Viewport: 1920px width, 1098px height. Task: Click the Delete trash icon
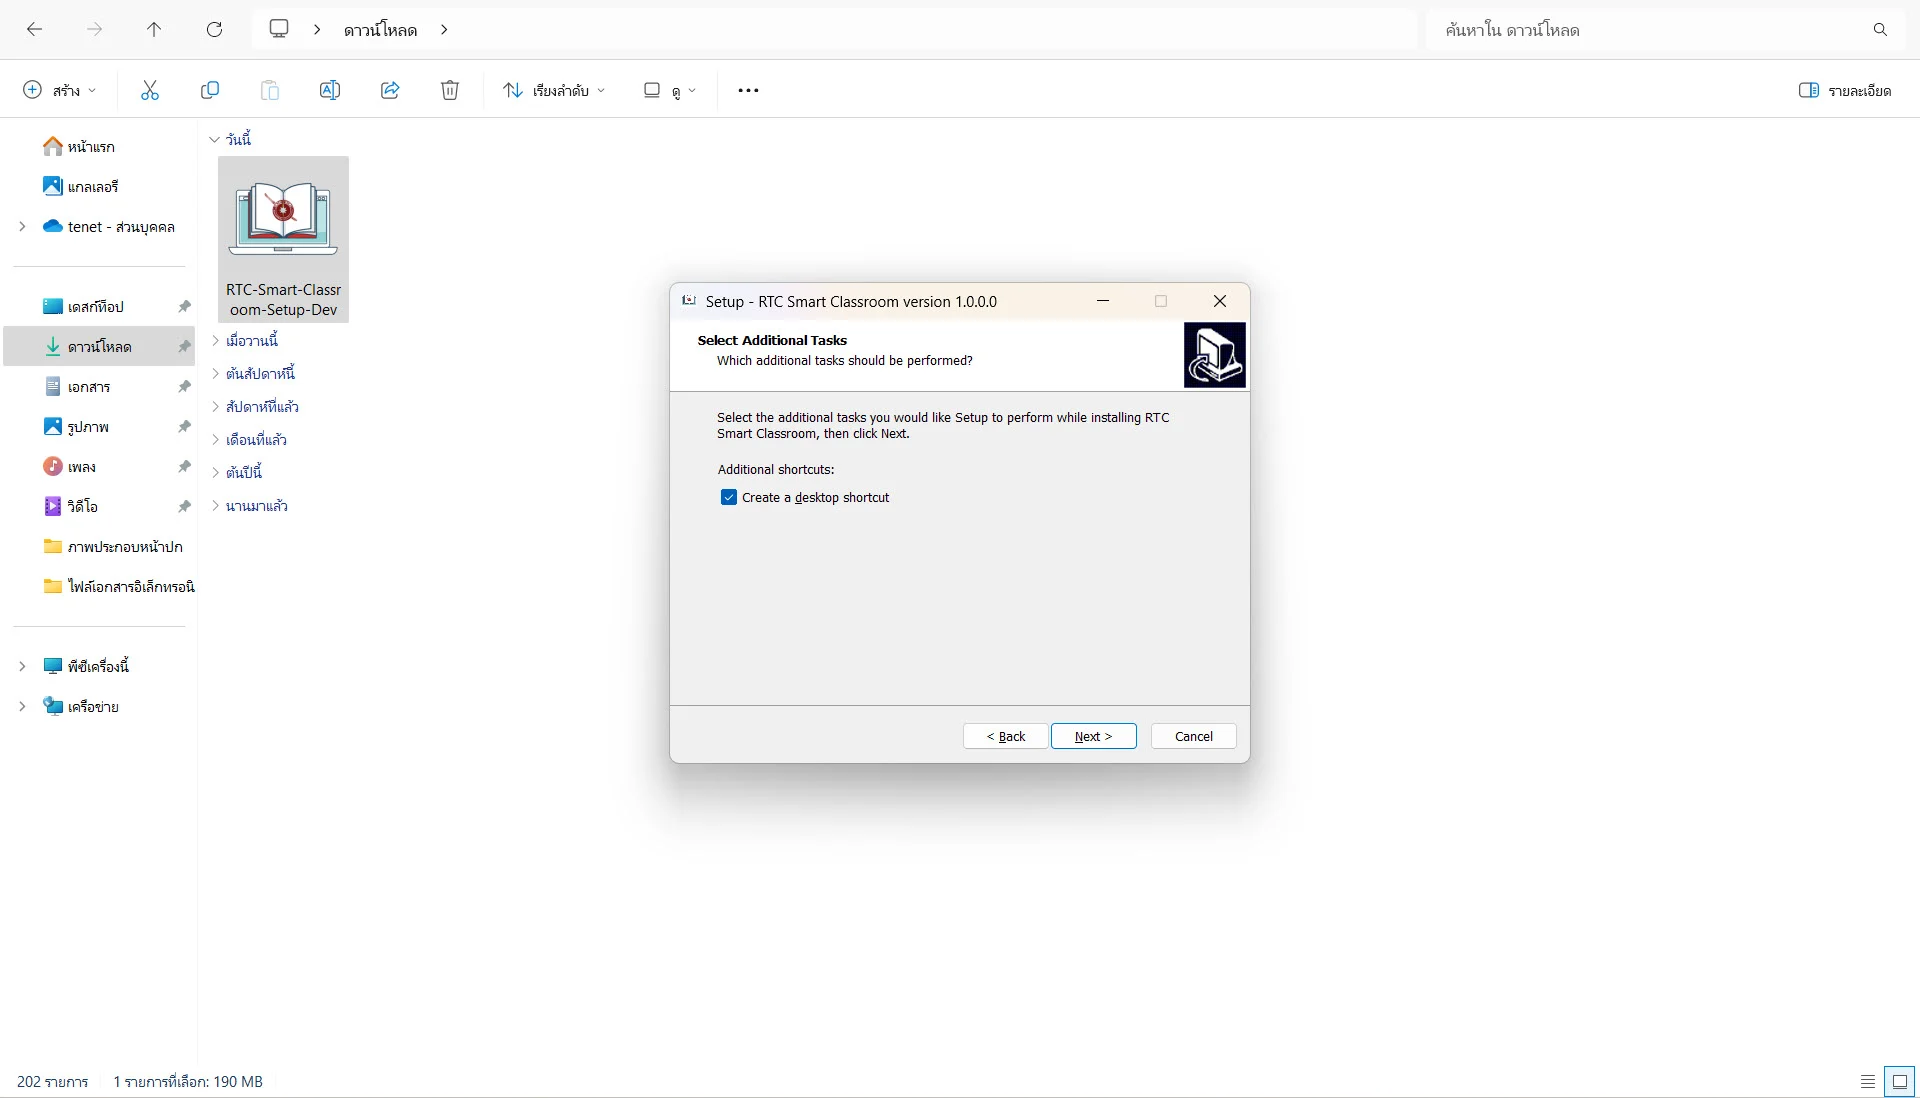point(450,90)
